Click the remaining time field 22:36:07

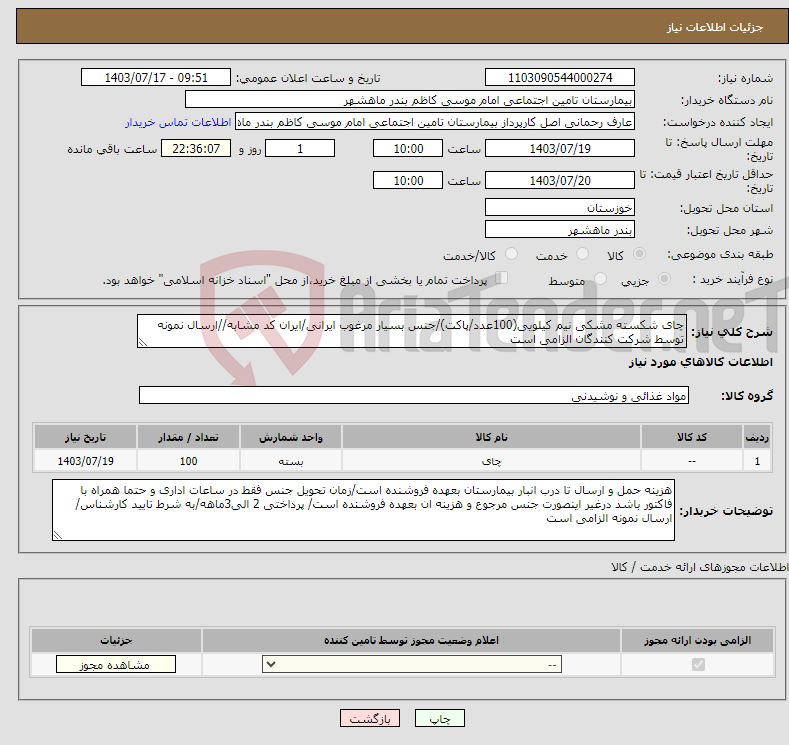(196, 148)
